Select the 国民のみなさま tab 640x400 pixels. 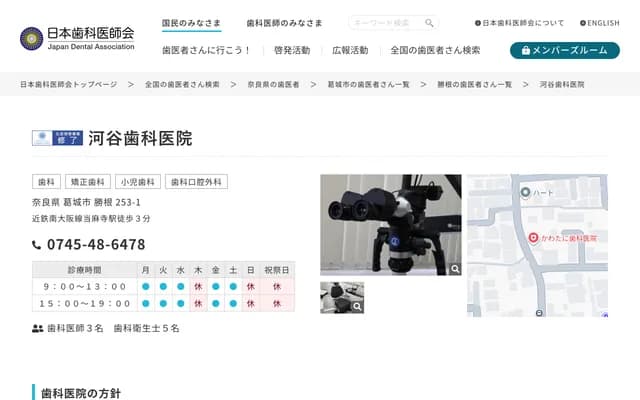click(x=191, y=23)
